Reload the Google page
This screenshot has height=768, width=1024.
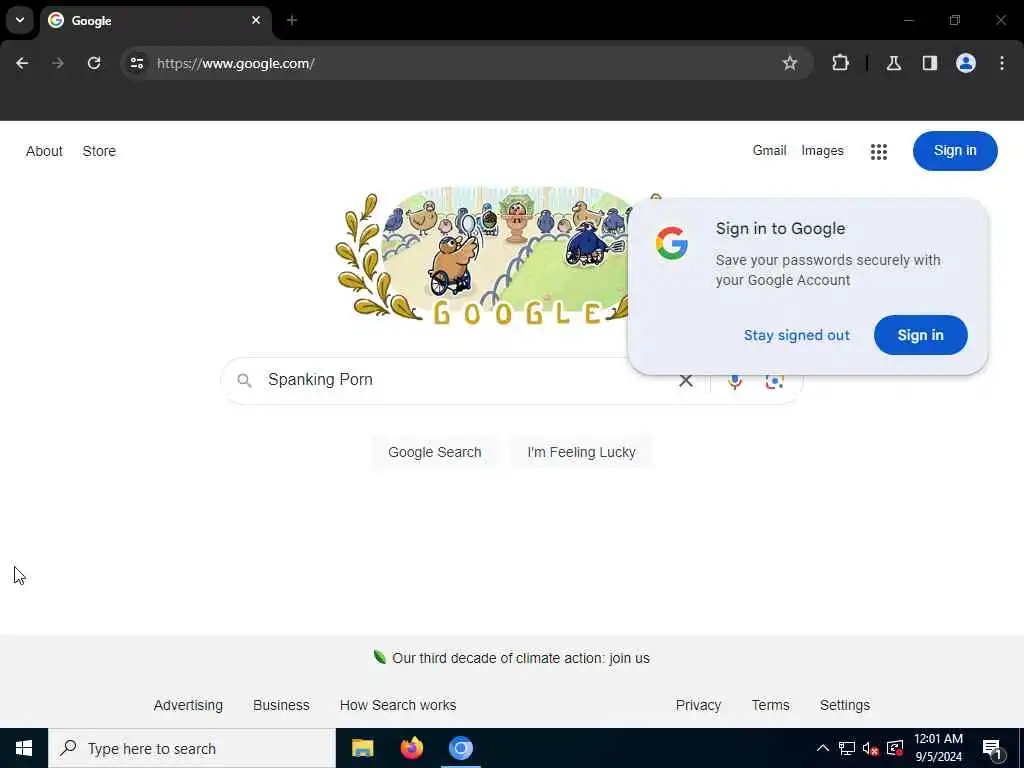coord(94,63)
